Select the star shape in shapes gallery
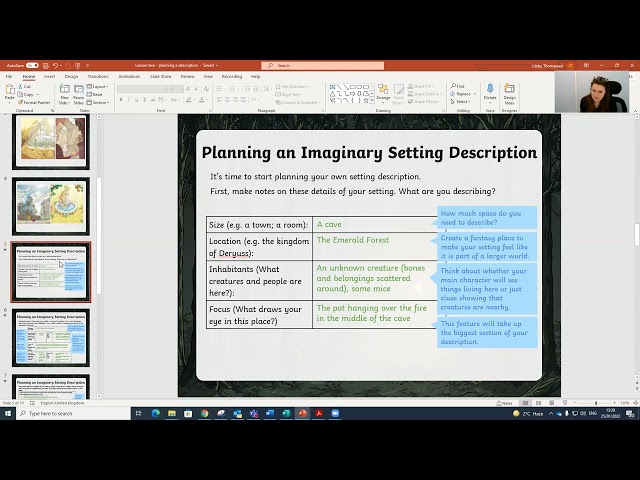 point(366,100)
